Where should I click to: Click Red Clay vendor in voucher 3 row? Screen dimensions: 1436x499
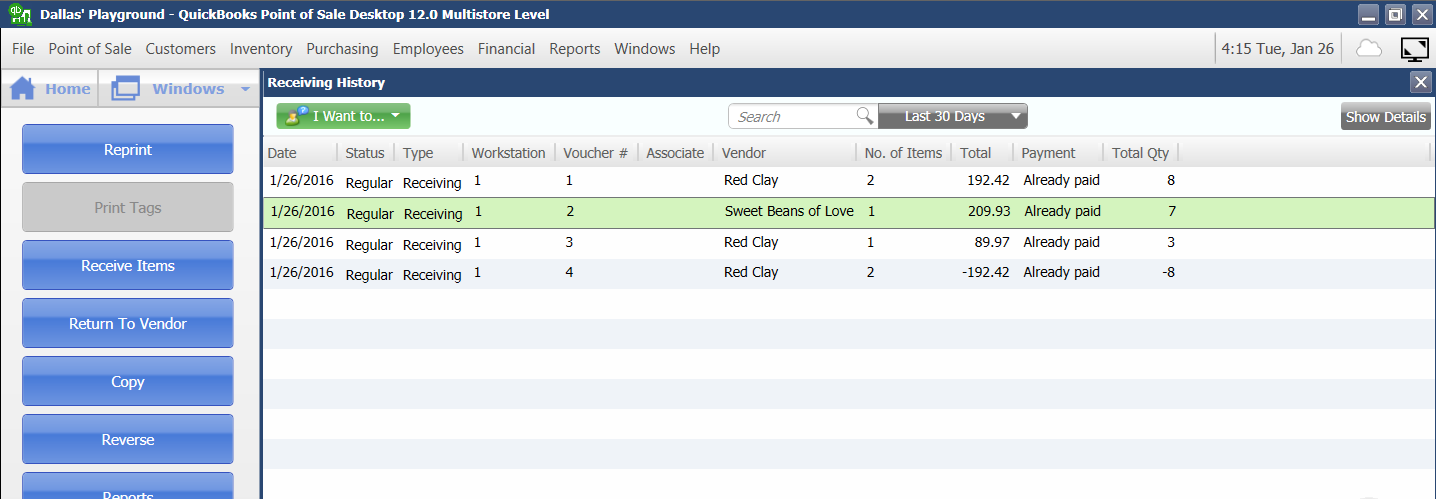pyautogui.click(x=751, y=242)
